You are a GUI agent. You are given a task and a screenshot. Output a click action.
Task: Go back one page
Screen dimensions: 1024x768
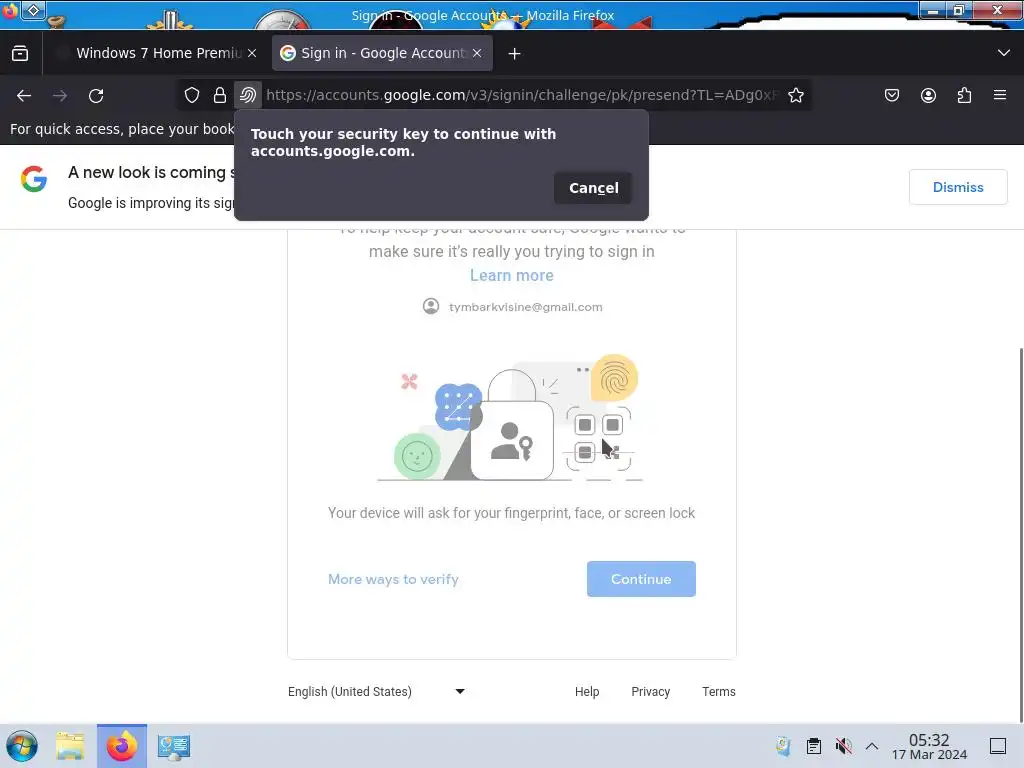pos(24,96)
